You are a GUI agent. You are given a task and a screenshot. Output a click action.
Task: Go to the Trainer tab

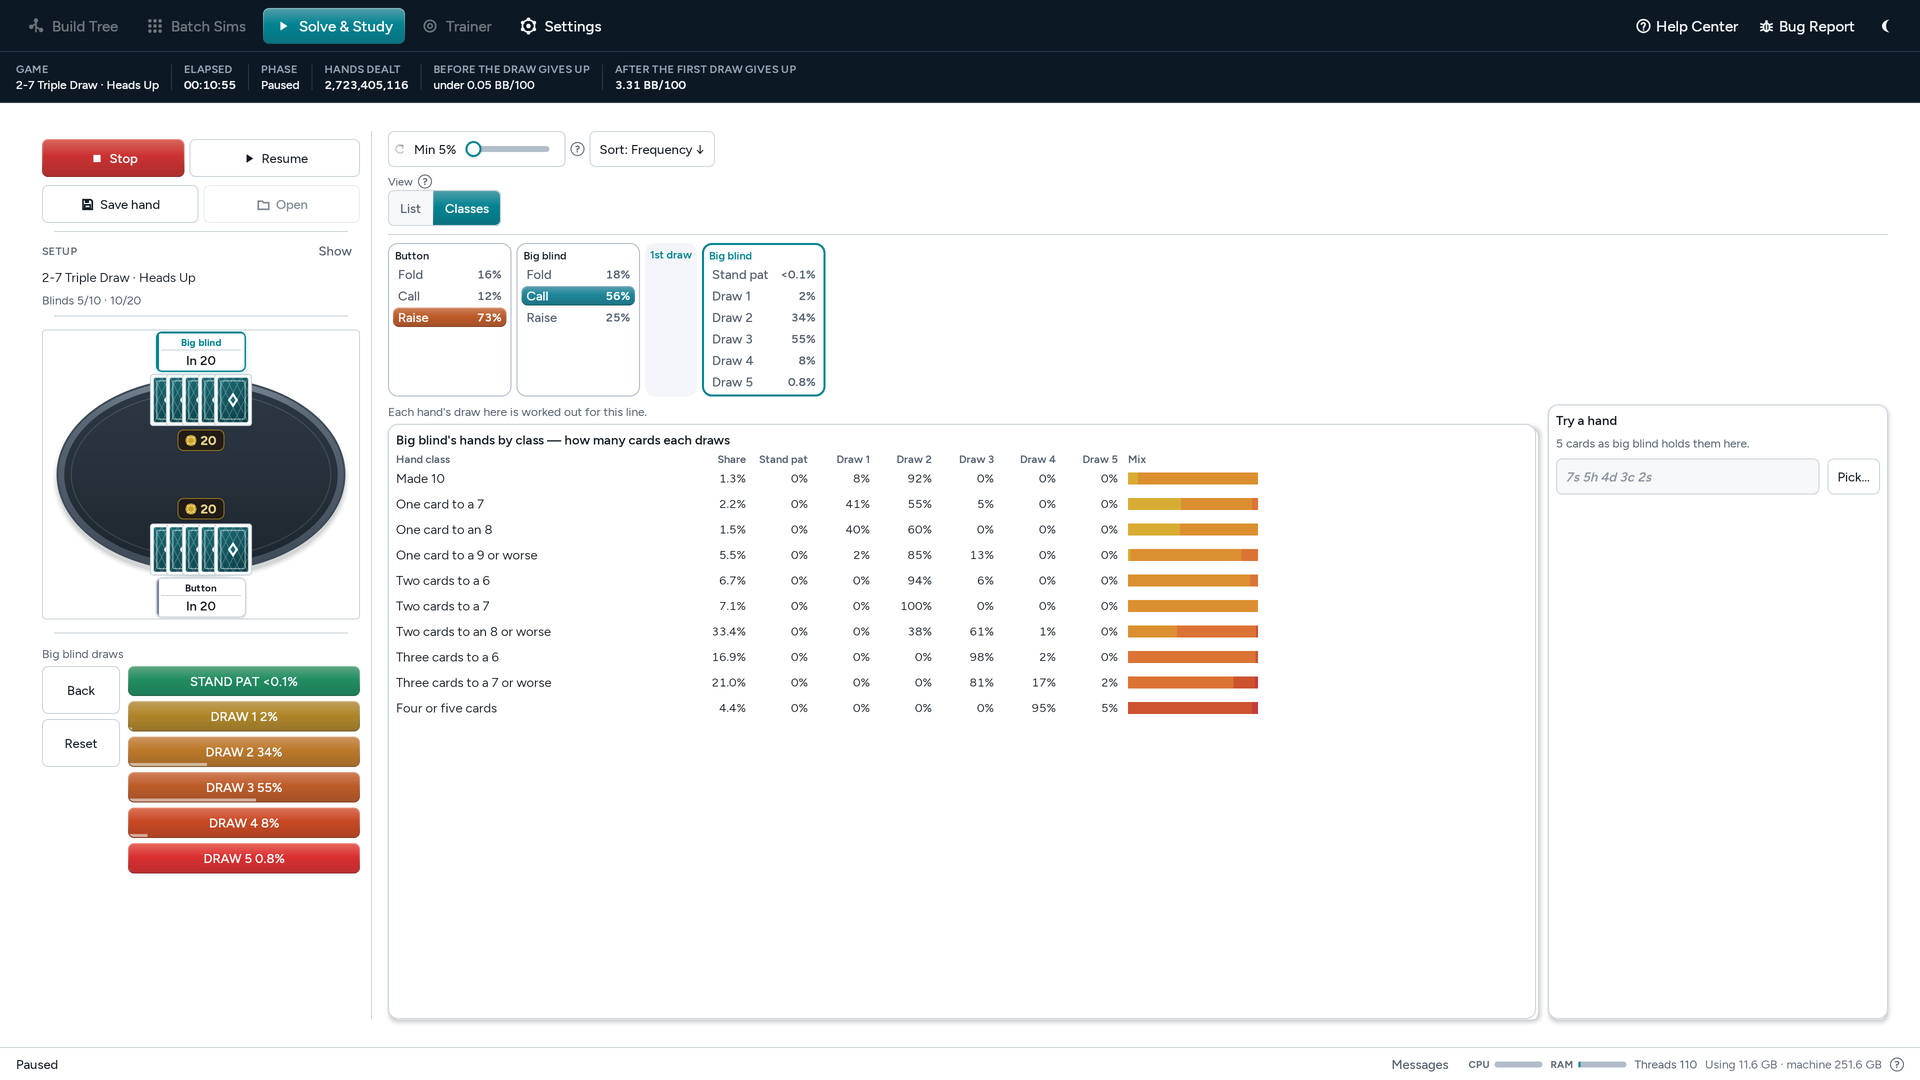coord(458,26)
